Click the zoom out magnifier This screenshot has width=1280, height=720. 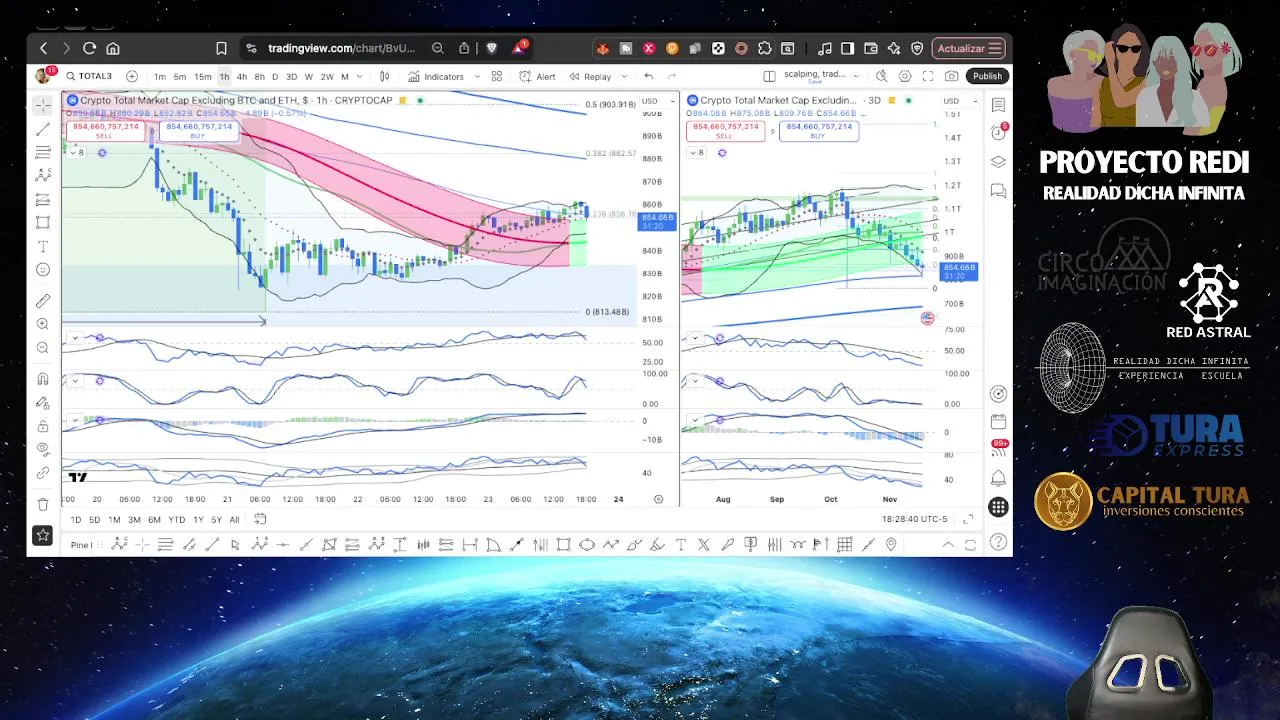[43, 347]
